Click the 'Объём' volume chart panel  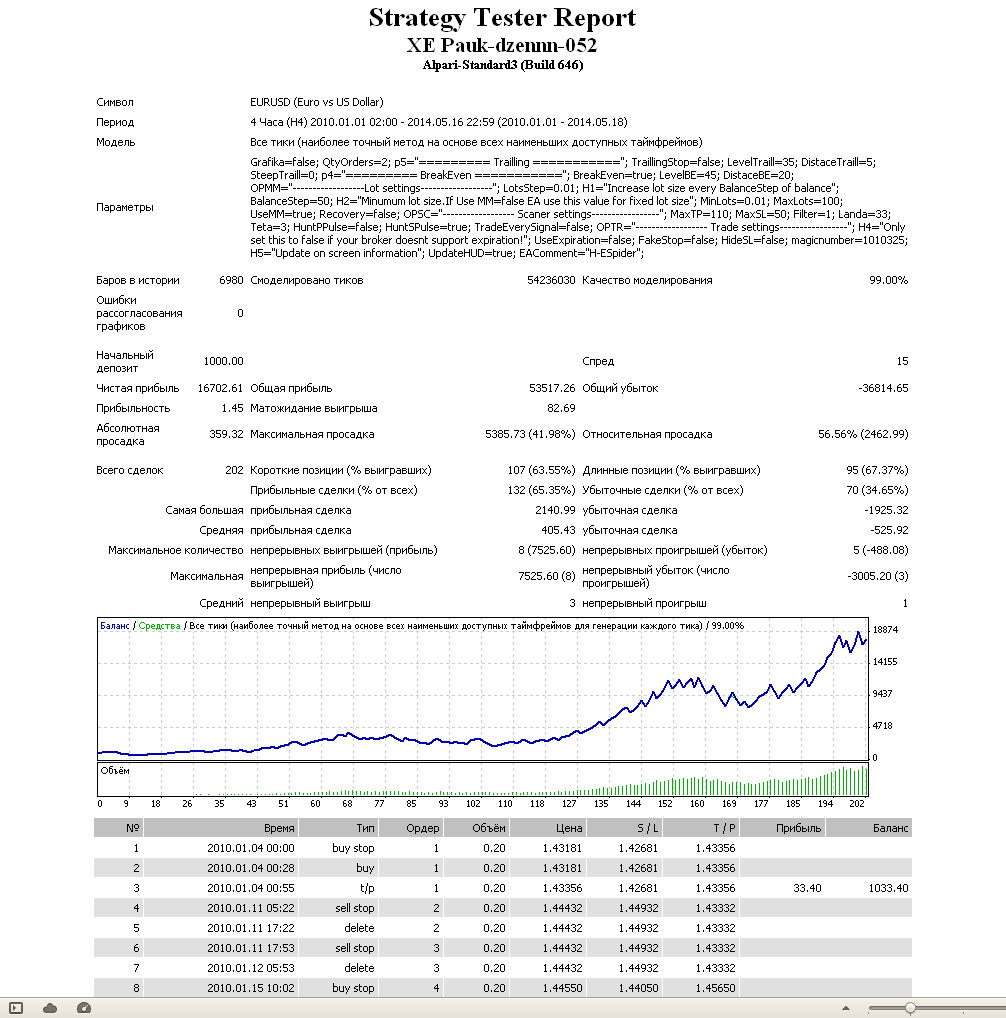tap(483, 780)
